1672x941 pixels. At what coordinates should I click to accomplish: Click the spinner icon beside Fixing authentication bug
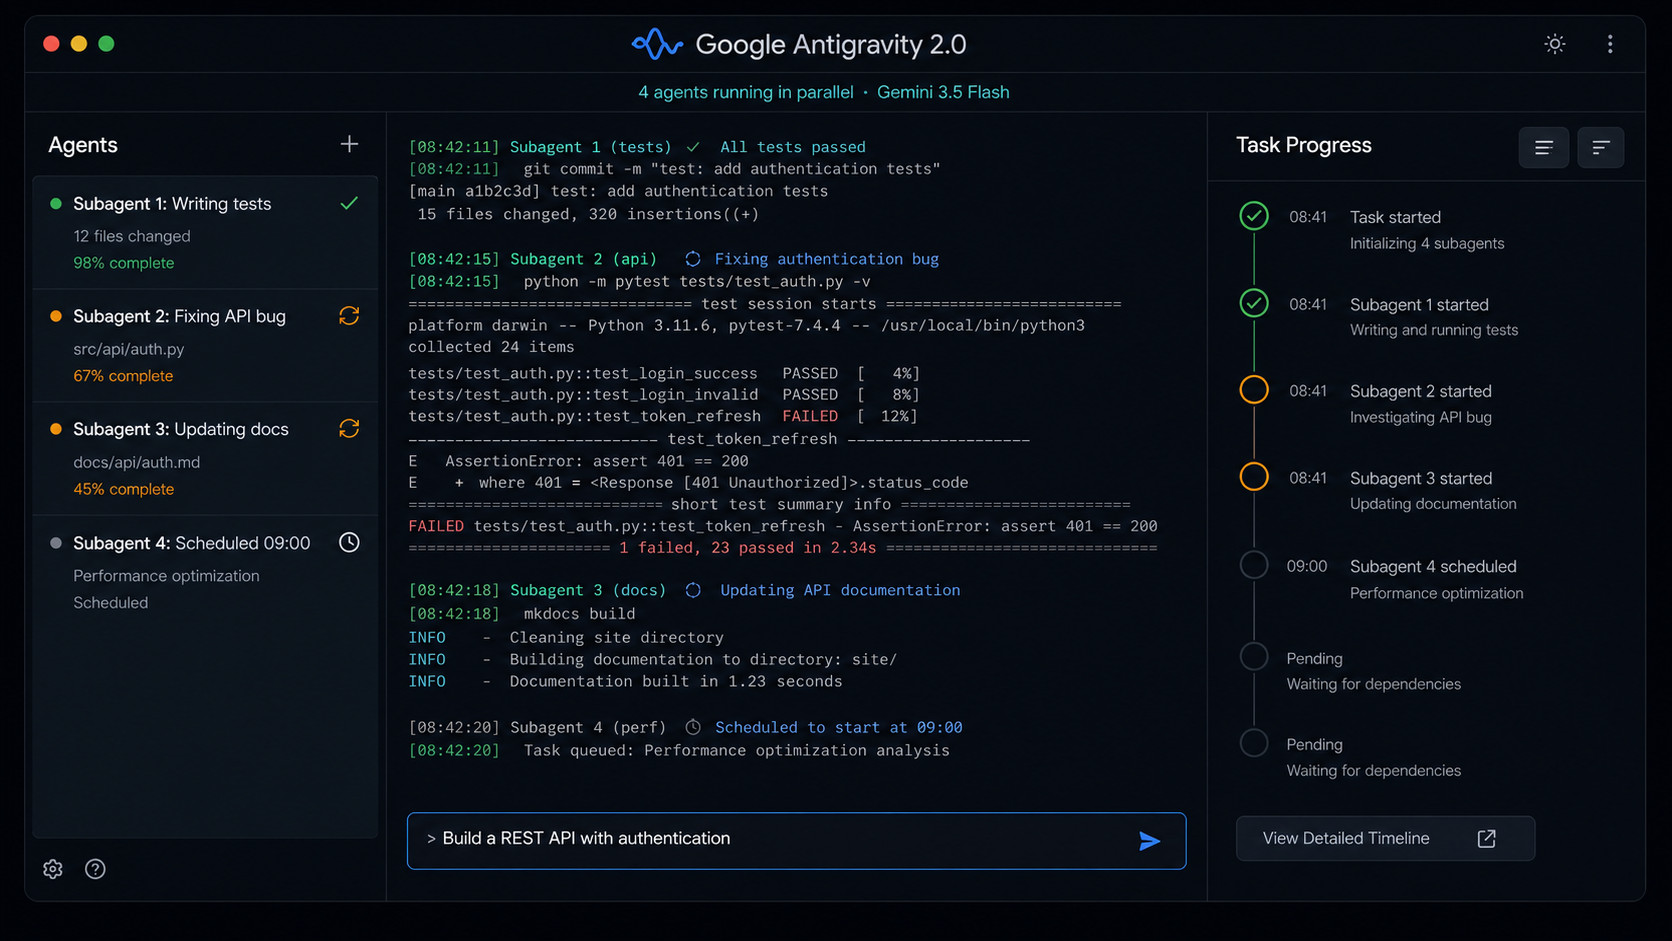tap(693, 259)
